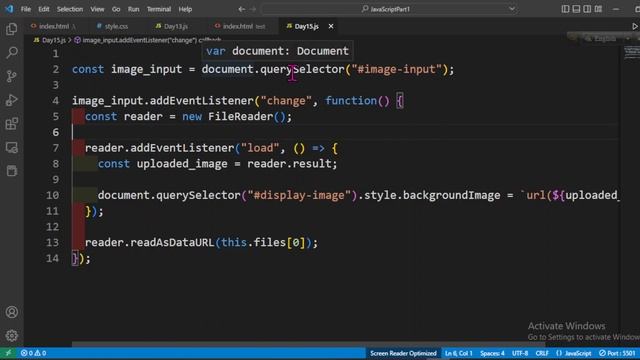Image resolution: width=640 pixels, height=360 pixels.
Task: Open the Terminal menu
Action: click(x=159, y=9)
